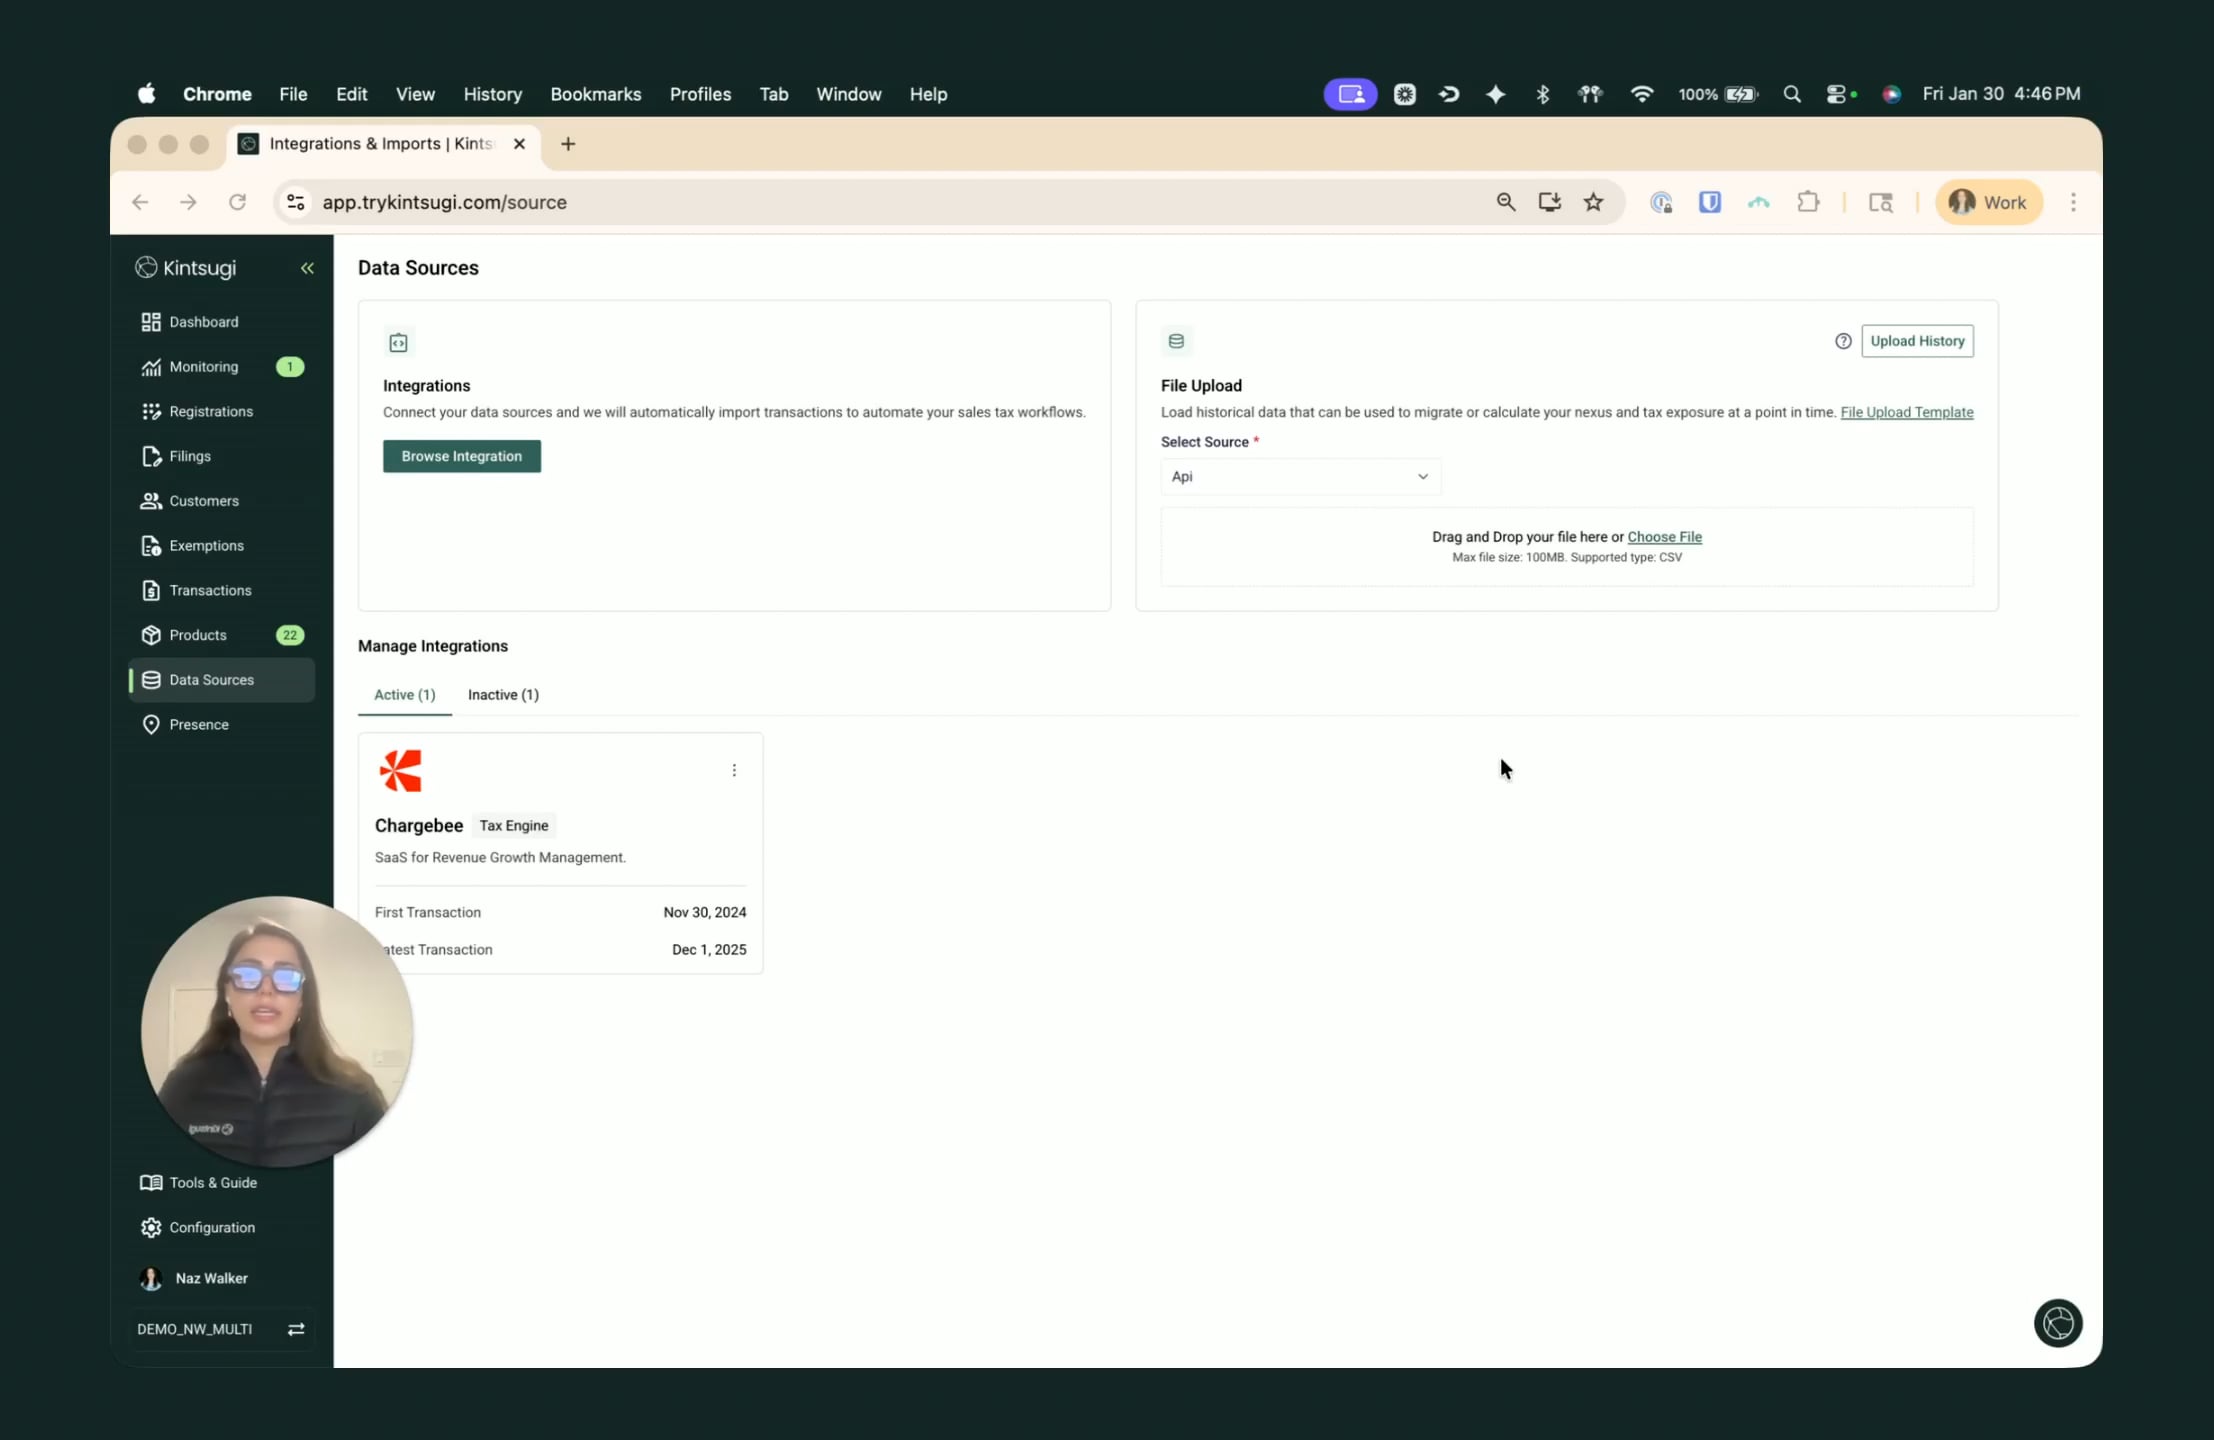Collapse the sidebar with the double chevron
This screenshot has height=1440, width=2214.
[x=307, y=268]
